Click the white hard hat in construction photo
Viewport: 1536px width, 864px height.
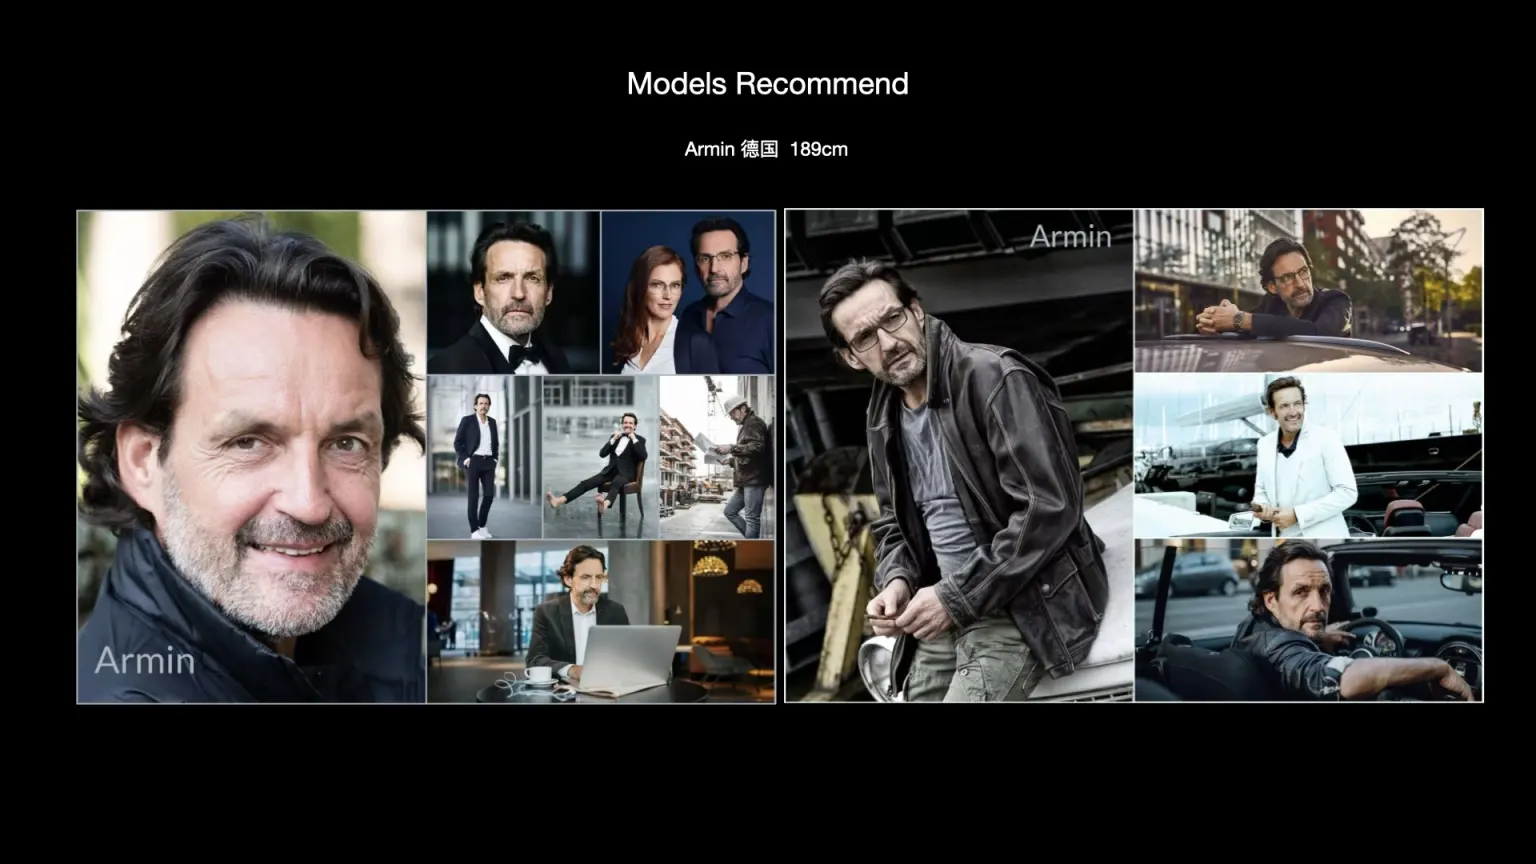click(737, 403)
